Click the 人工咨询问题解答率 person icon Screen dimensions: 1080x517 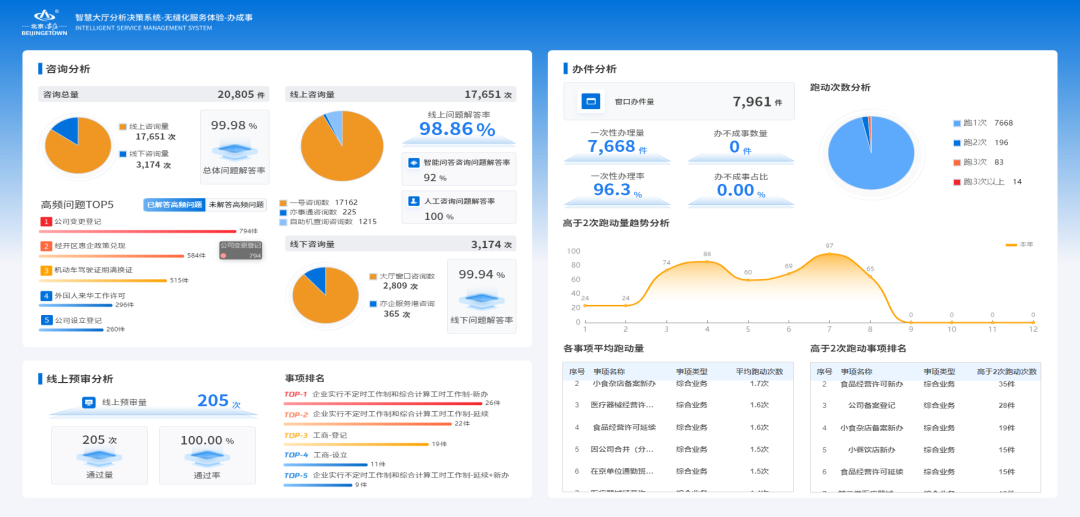click(414, 201)
